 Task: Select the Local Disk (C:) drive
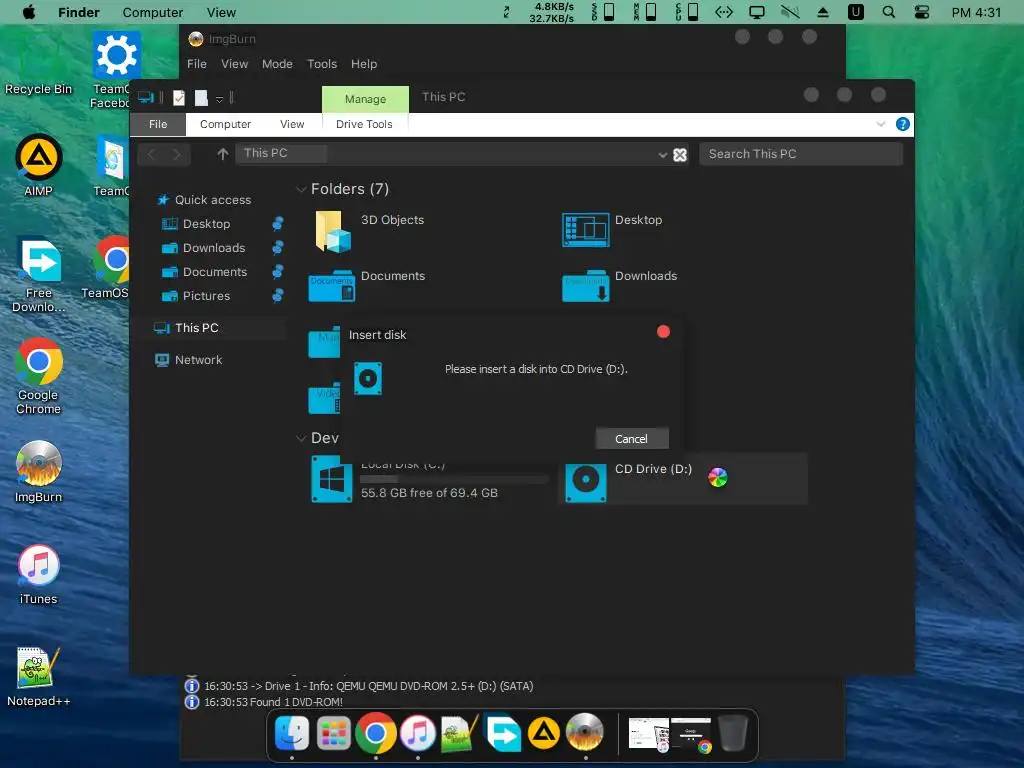tap(429, 479)
